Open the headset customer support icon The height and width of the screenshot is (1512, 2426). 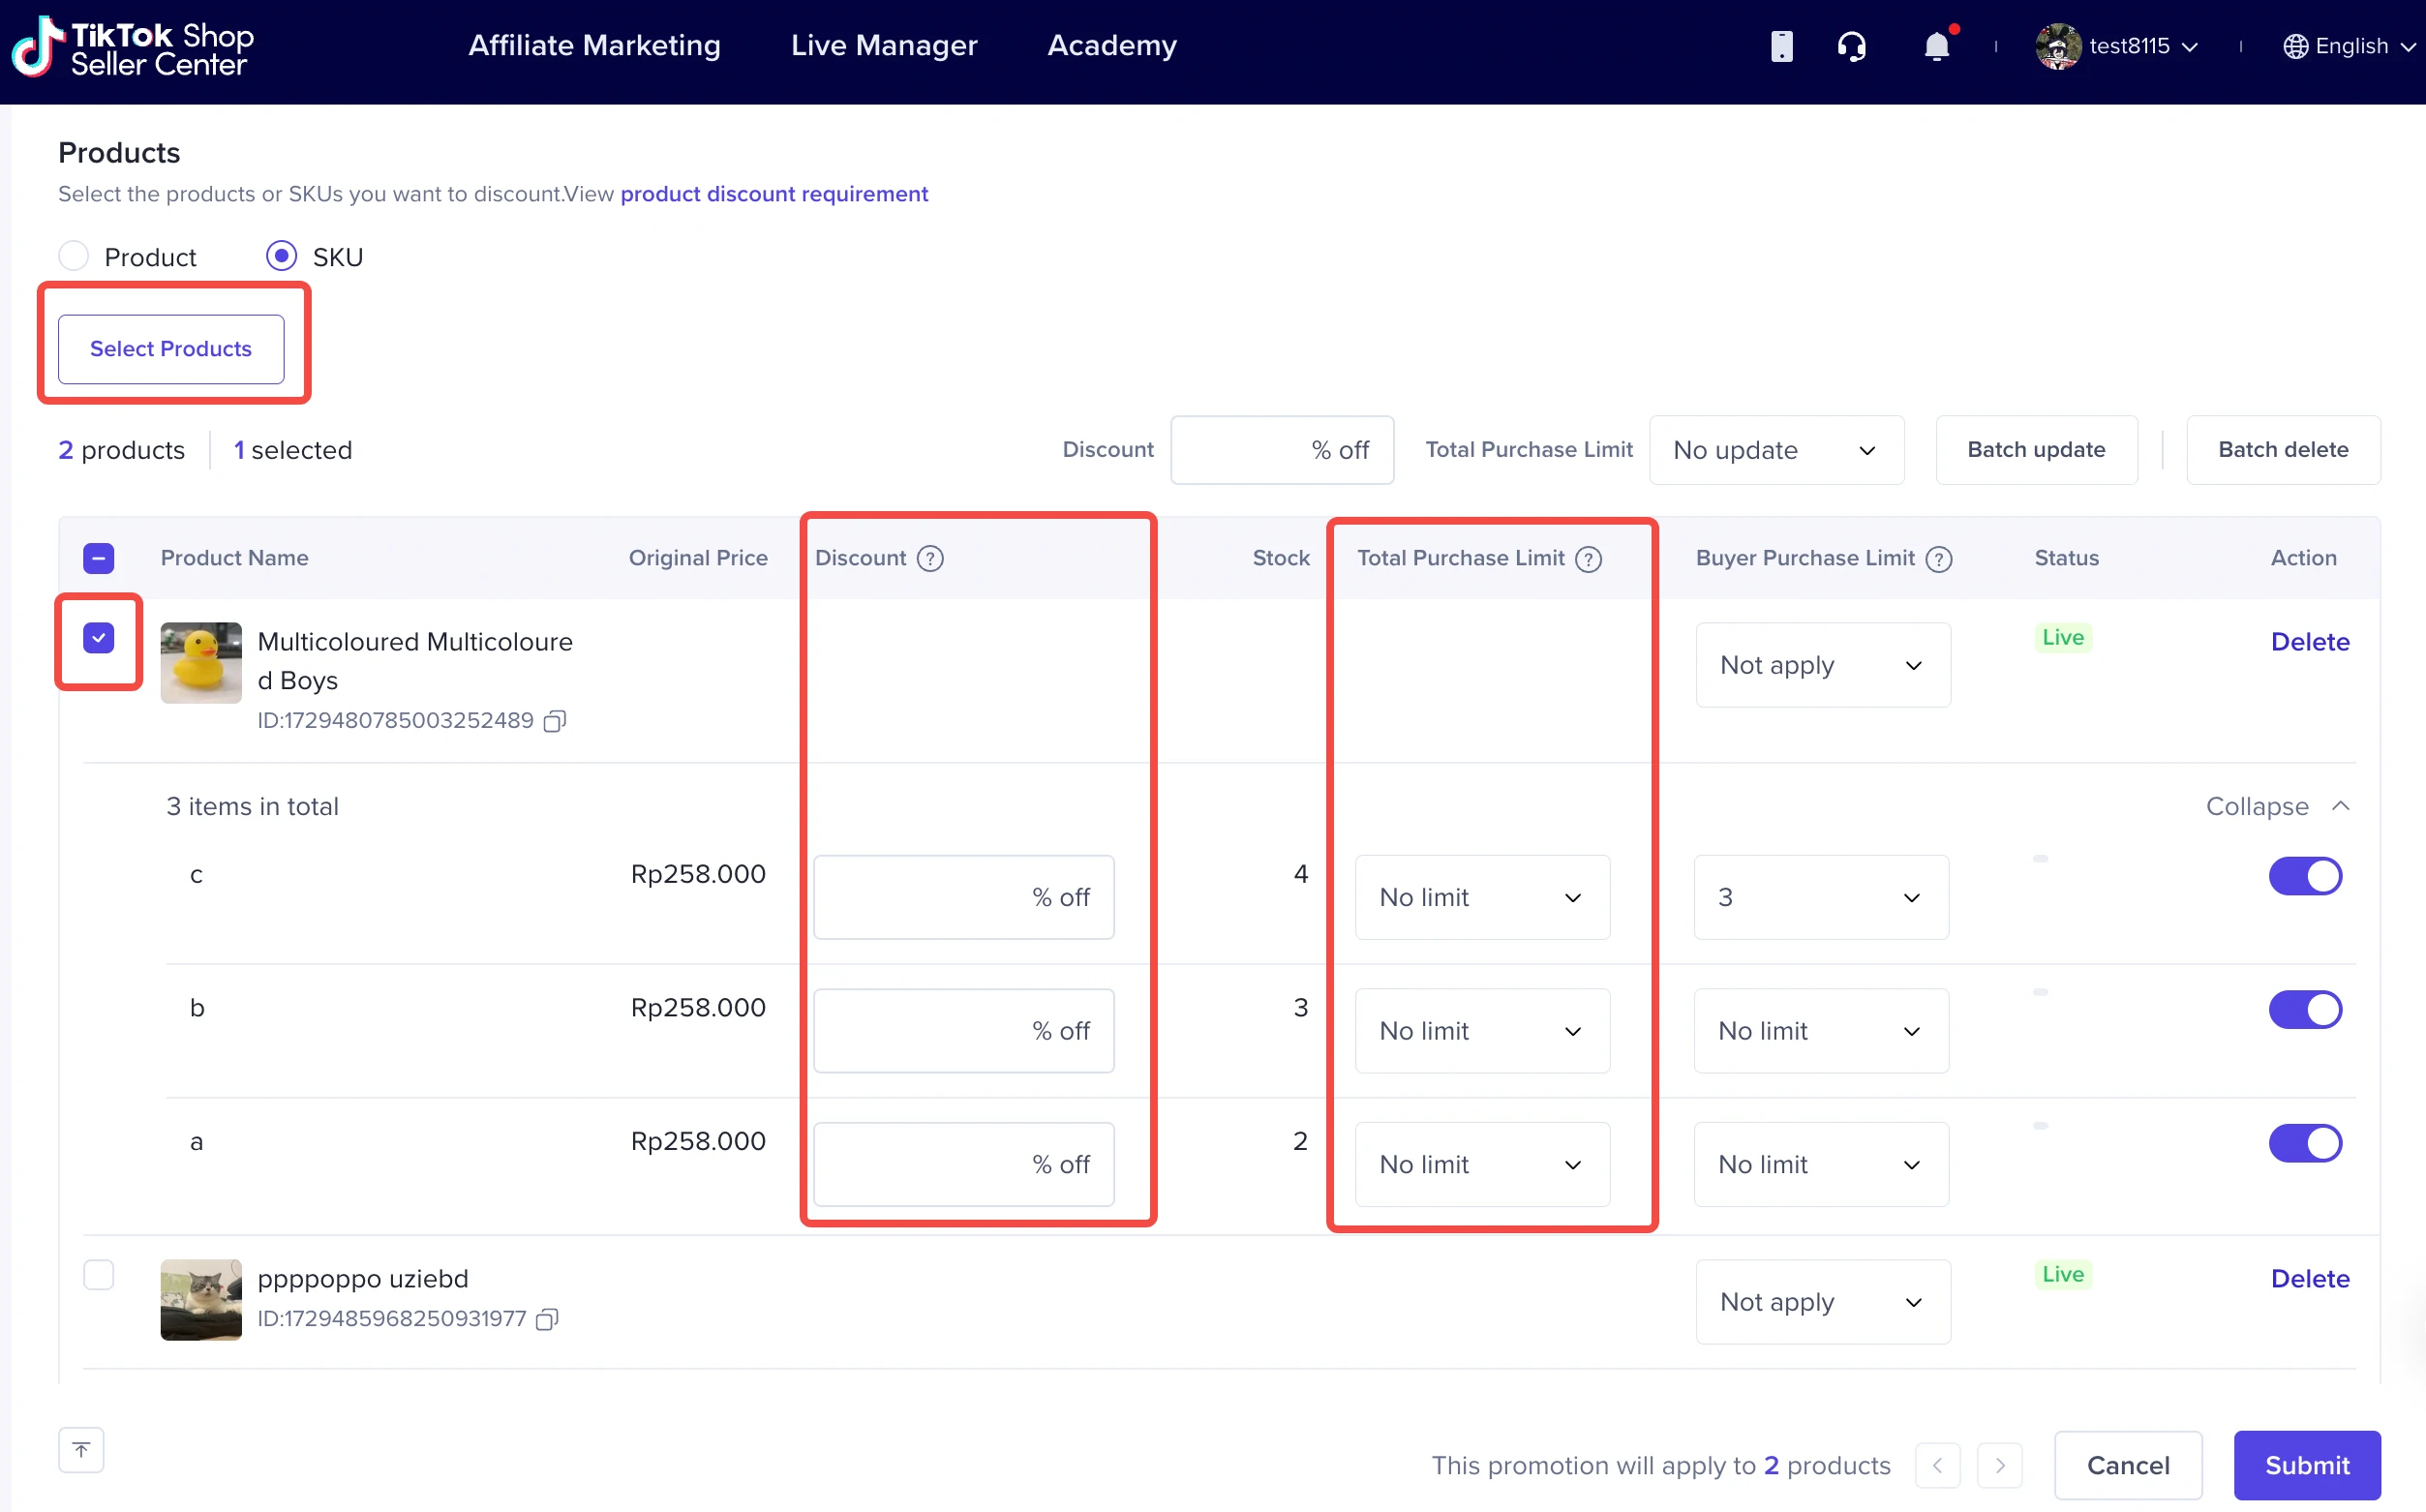[x=1851, y=46]
